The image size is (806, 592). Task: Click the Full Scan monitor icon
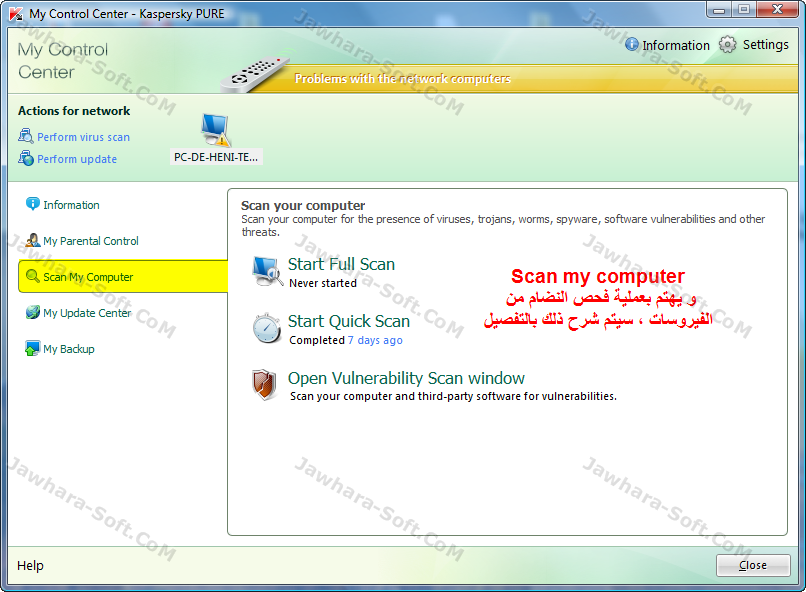pos(267,271)
